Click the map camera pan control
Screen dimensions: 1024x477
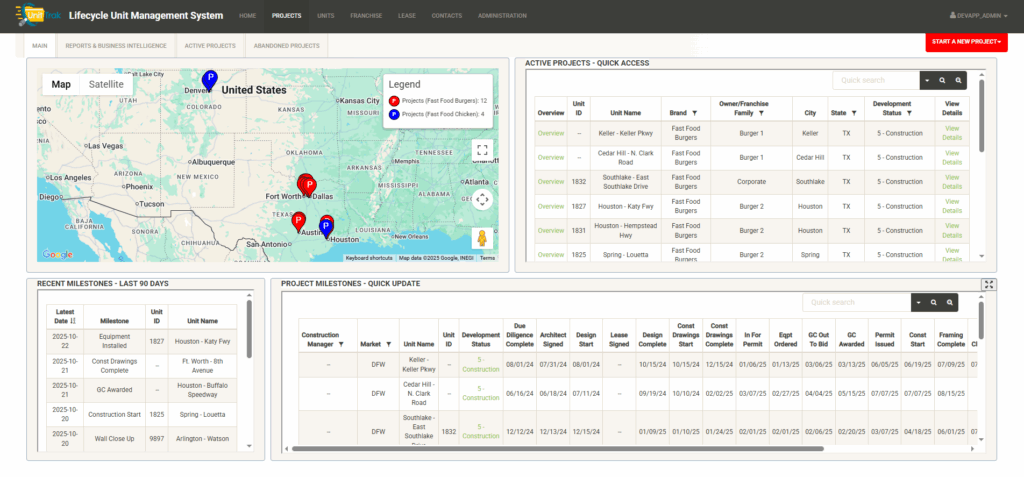pos(482,199)
